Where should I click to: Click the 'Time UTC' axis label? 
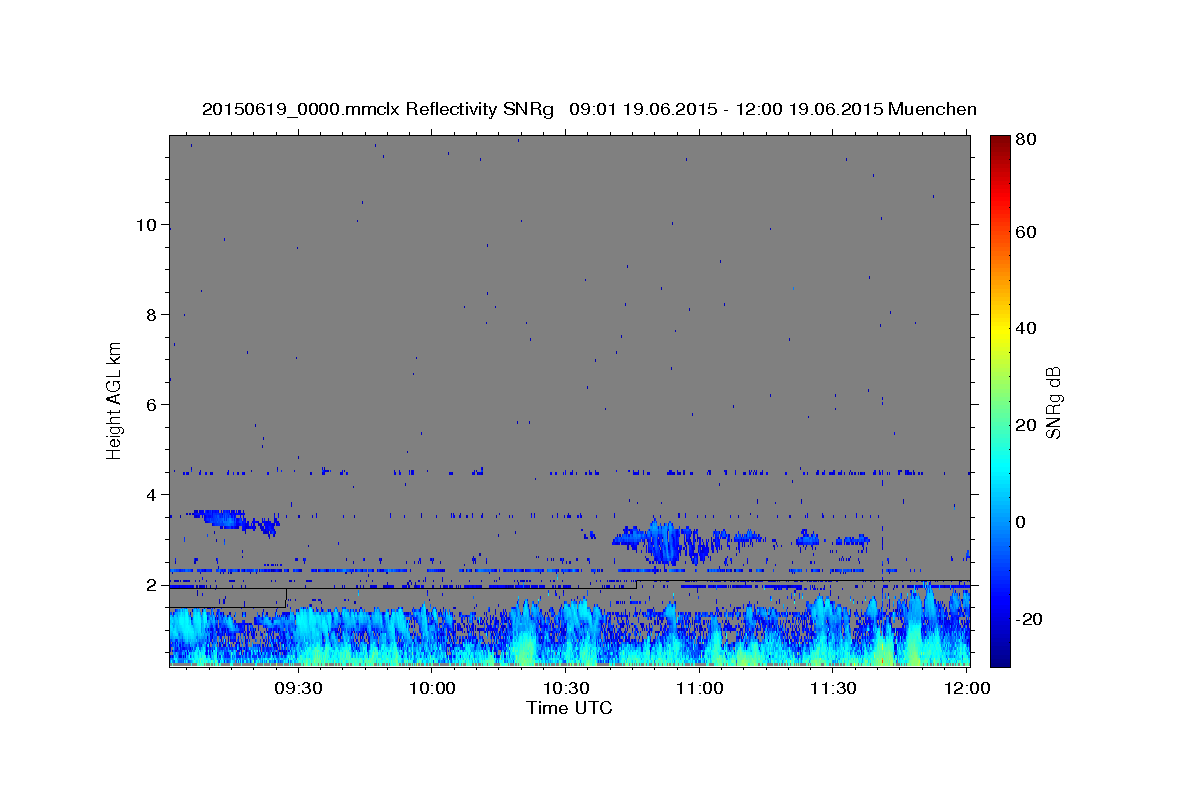click(x=569, y=708)
